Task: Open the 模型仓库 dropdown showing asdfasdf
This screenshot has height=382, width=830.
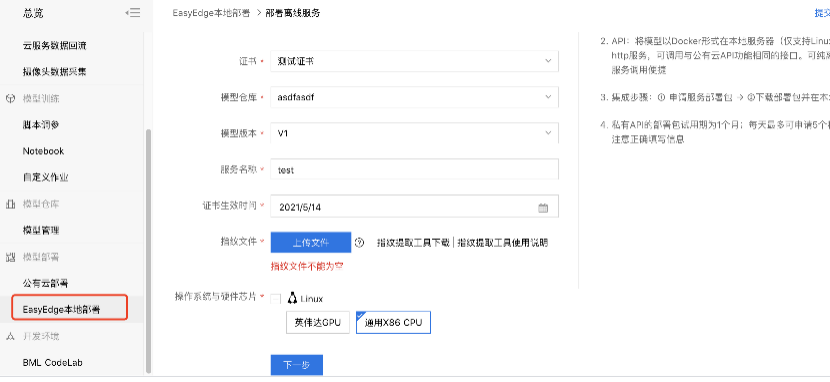Action: click(x=414, y=97)
